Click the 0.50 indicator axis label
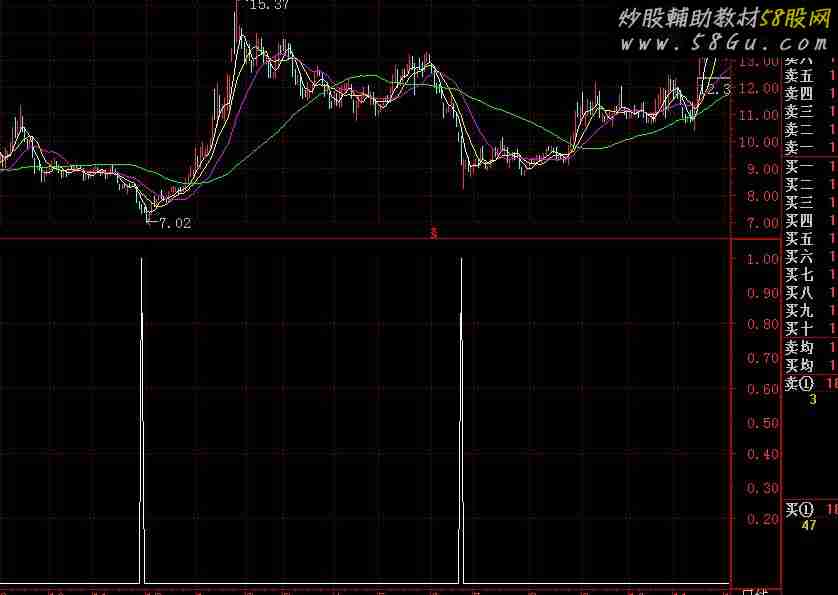This screenshot has height=595, width=838. point(763,423)
